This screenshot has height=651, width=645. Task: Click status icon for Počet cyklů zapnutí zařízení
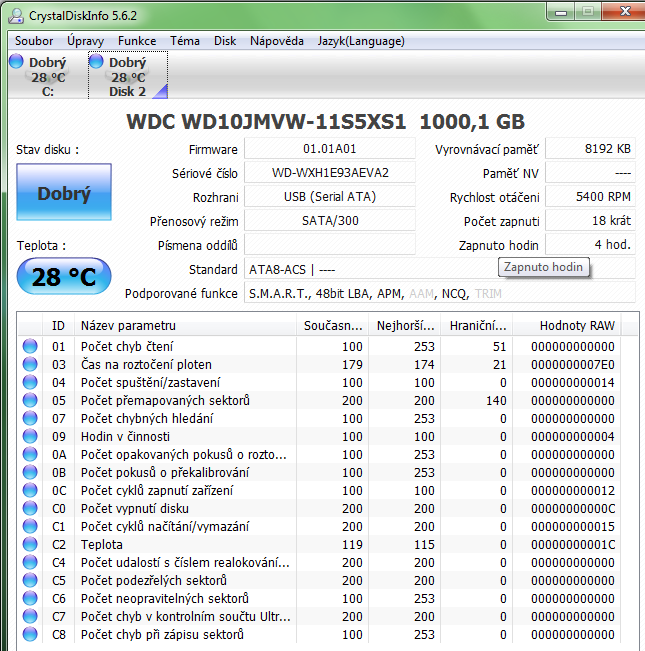[30, 490]
